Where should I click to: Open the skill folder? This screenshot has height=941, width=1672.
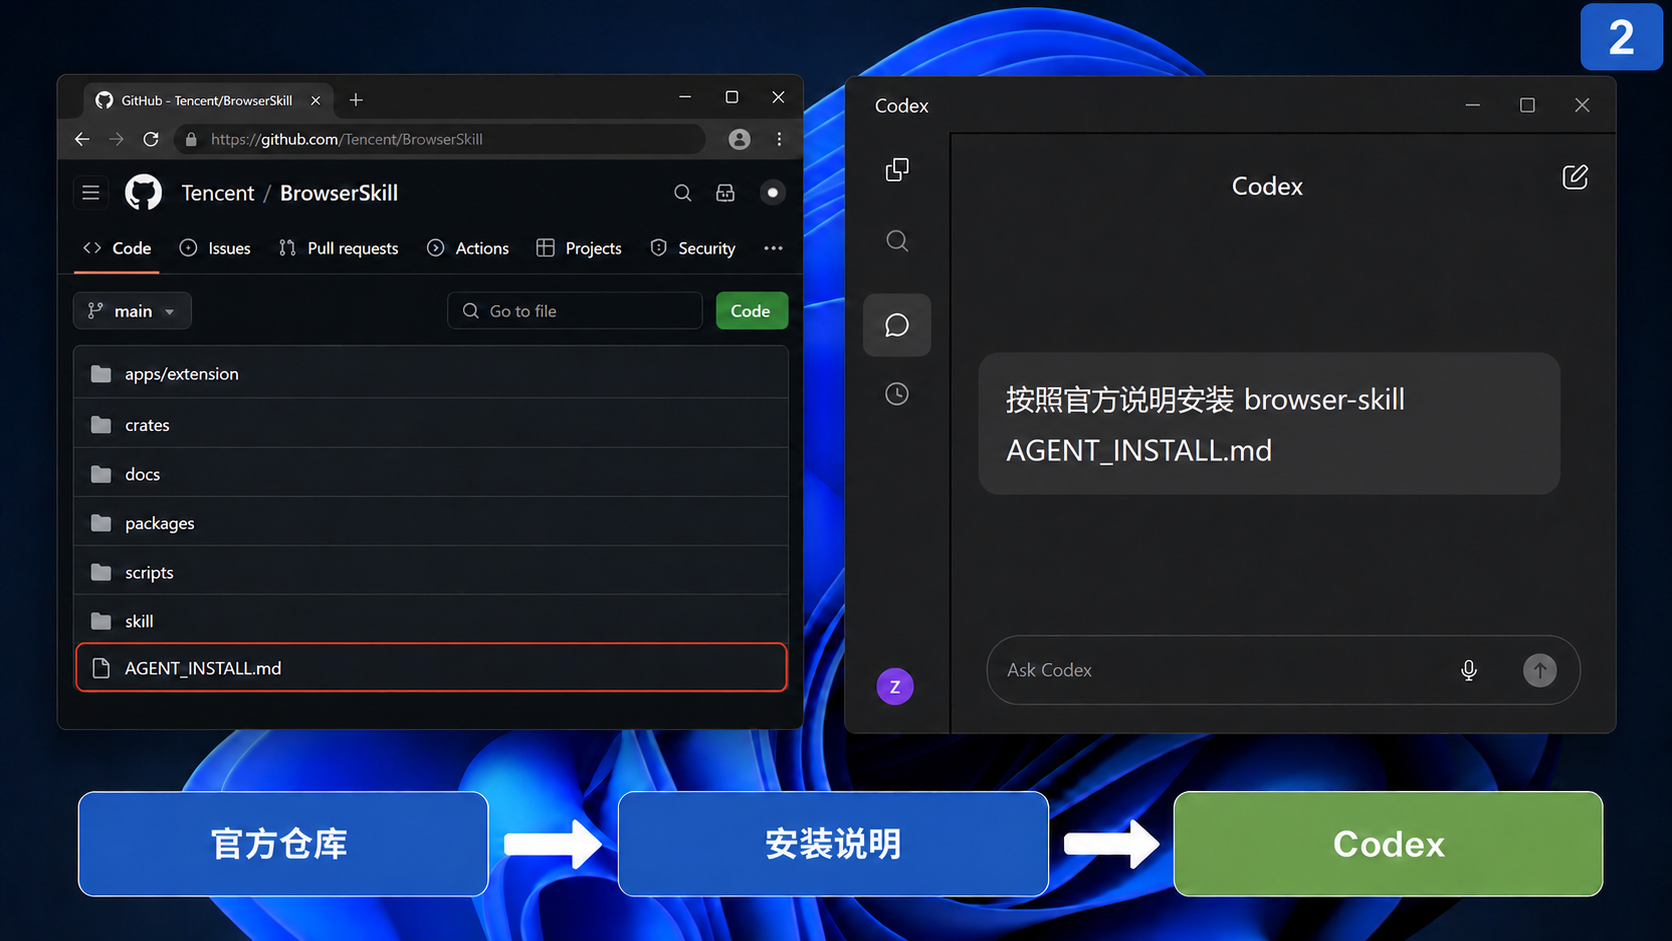coord(431,621)
